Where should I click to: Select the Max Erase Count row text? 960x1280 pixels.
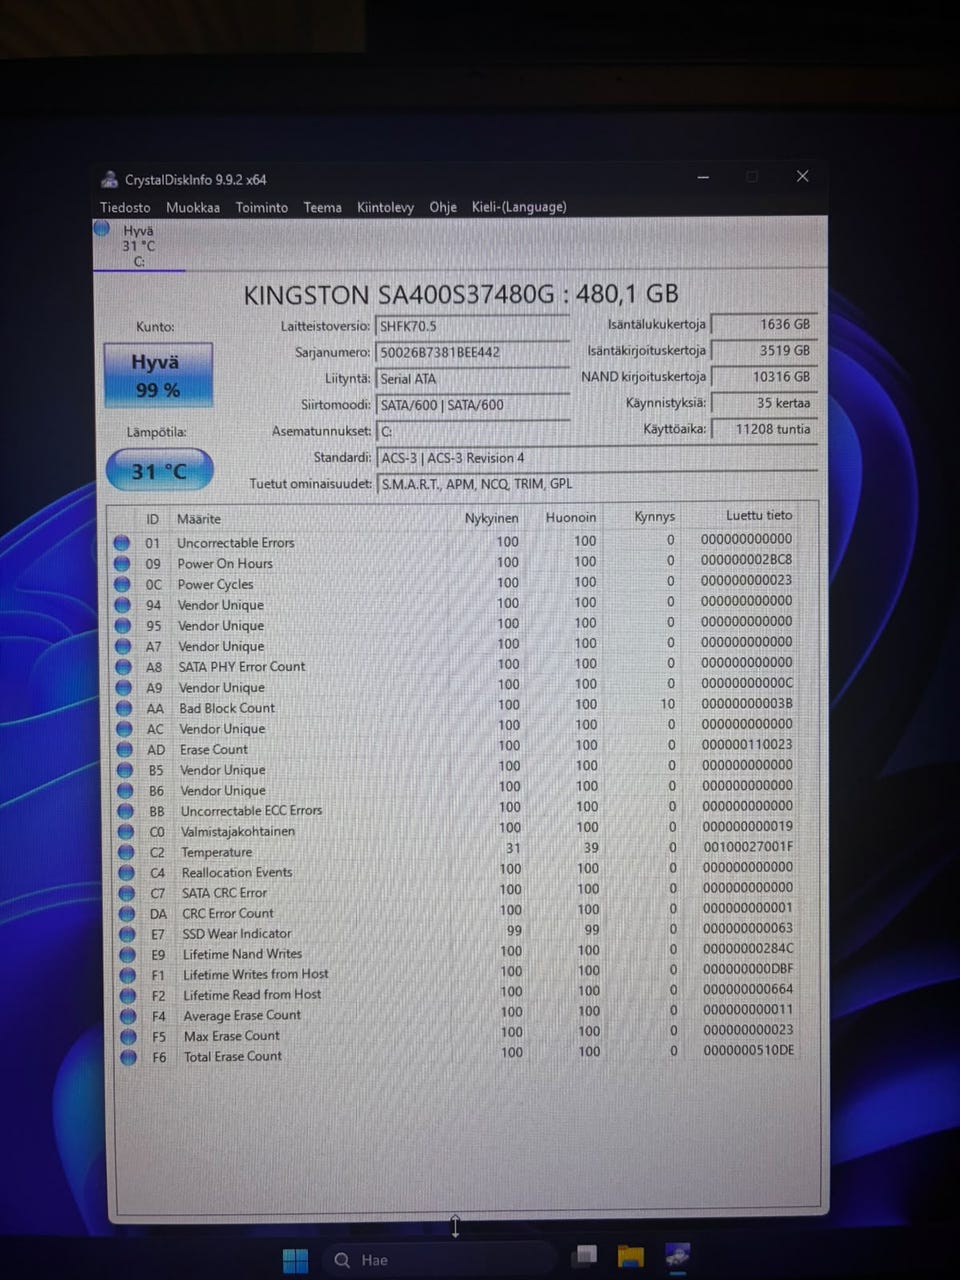[x=232, y=1036]
